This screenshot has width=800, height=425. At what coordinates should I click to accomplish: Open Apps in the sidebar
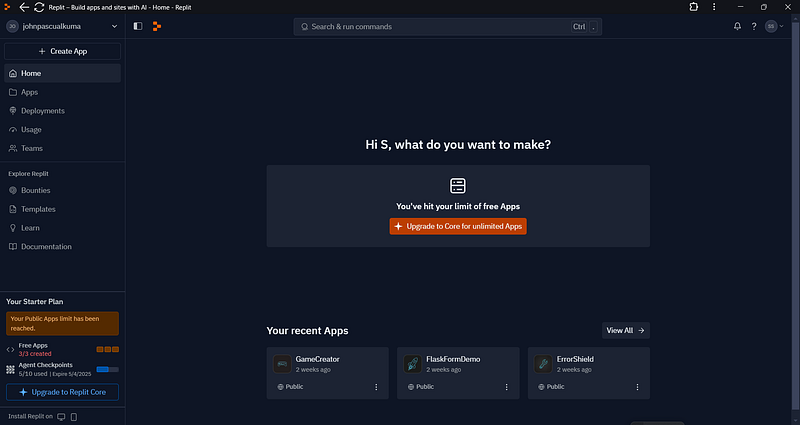pyautogui.click(x=62, y=92)
